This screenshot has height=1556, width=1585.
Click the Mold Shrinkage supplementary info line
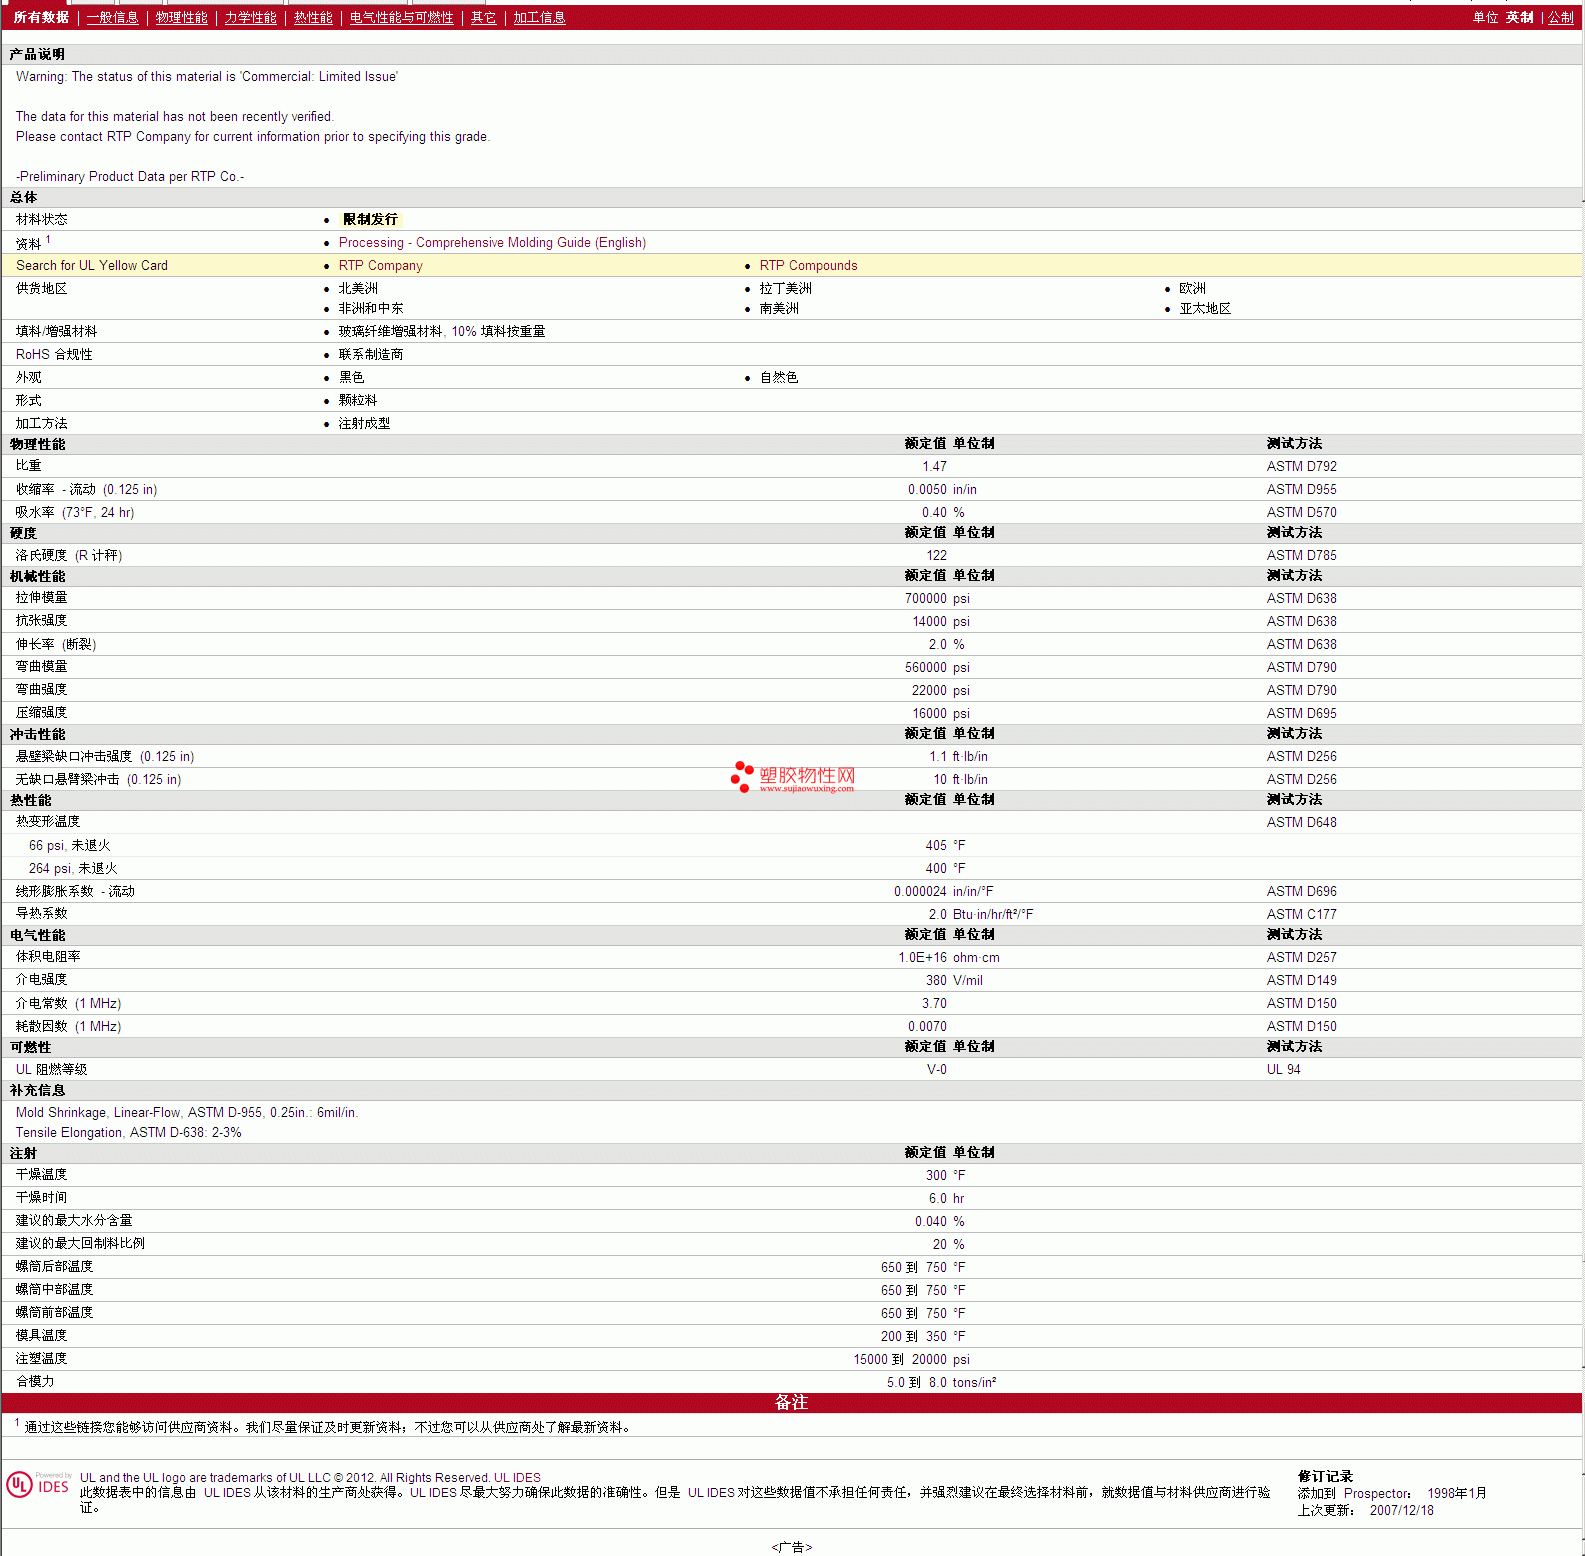187,1112
